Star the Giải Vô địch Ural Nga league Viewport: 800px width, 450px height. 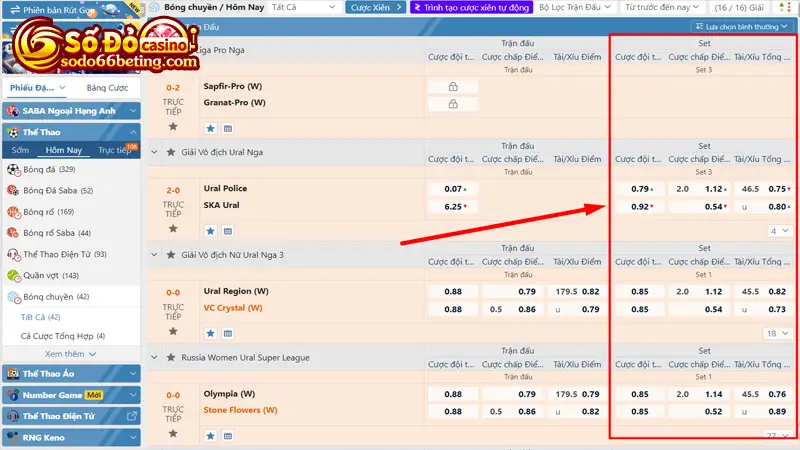(169, 152)
